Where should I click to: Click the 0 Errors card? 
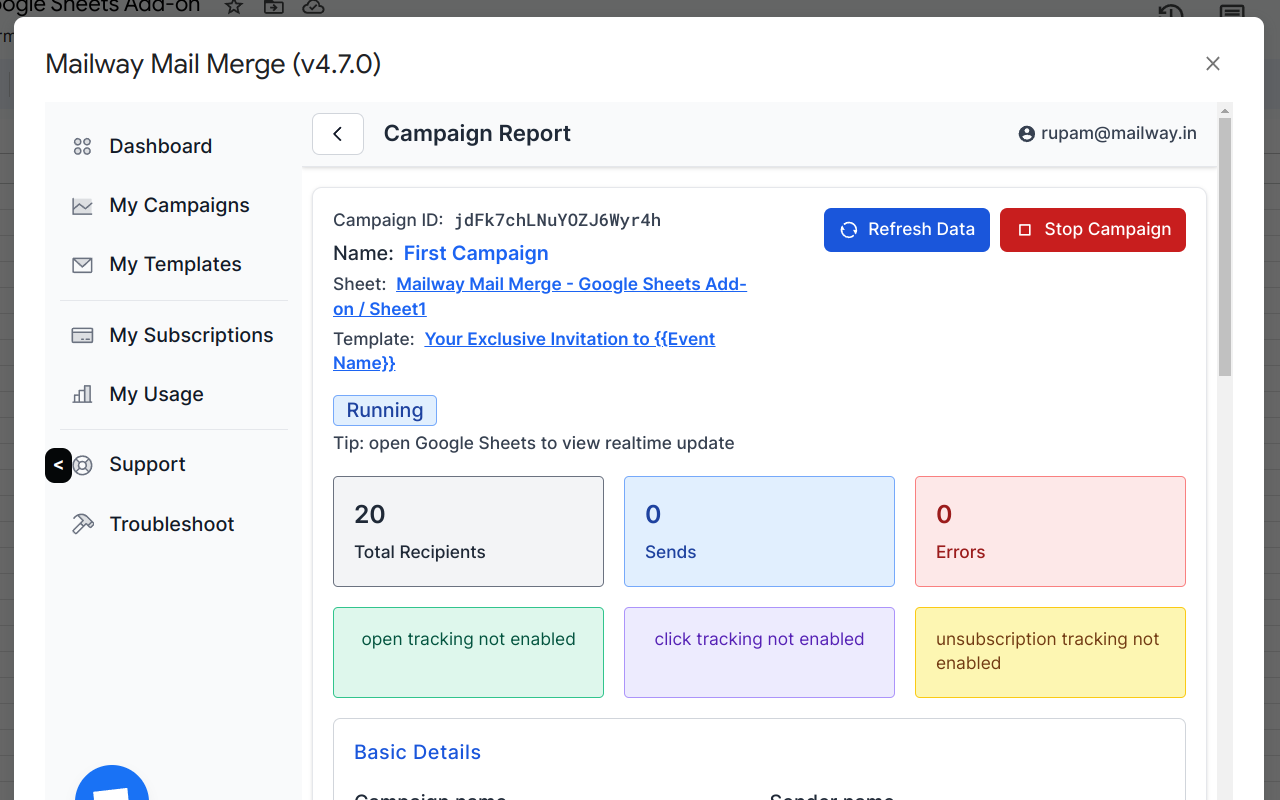coord(1050,531)
